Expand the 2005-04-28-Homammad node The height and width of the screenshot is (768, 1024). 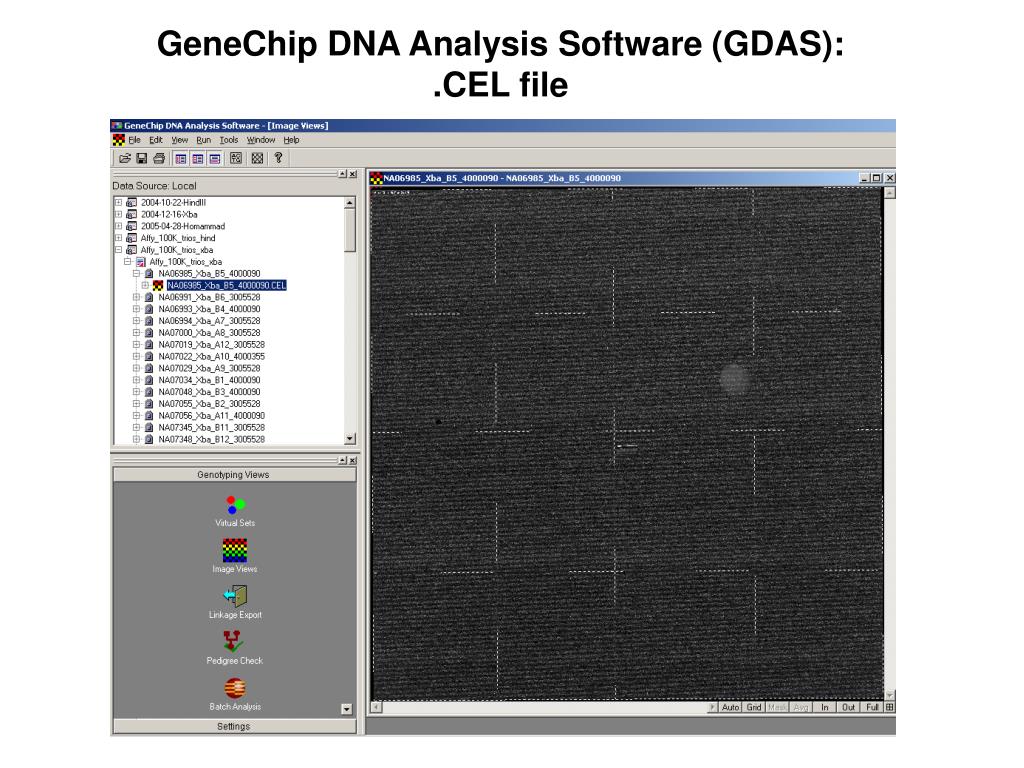coord(118,226)
